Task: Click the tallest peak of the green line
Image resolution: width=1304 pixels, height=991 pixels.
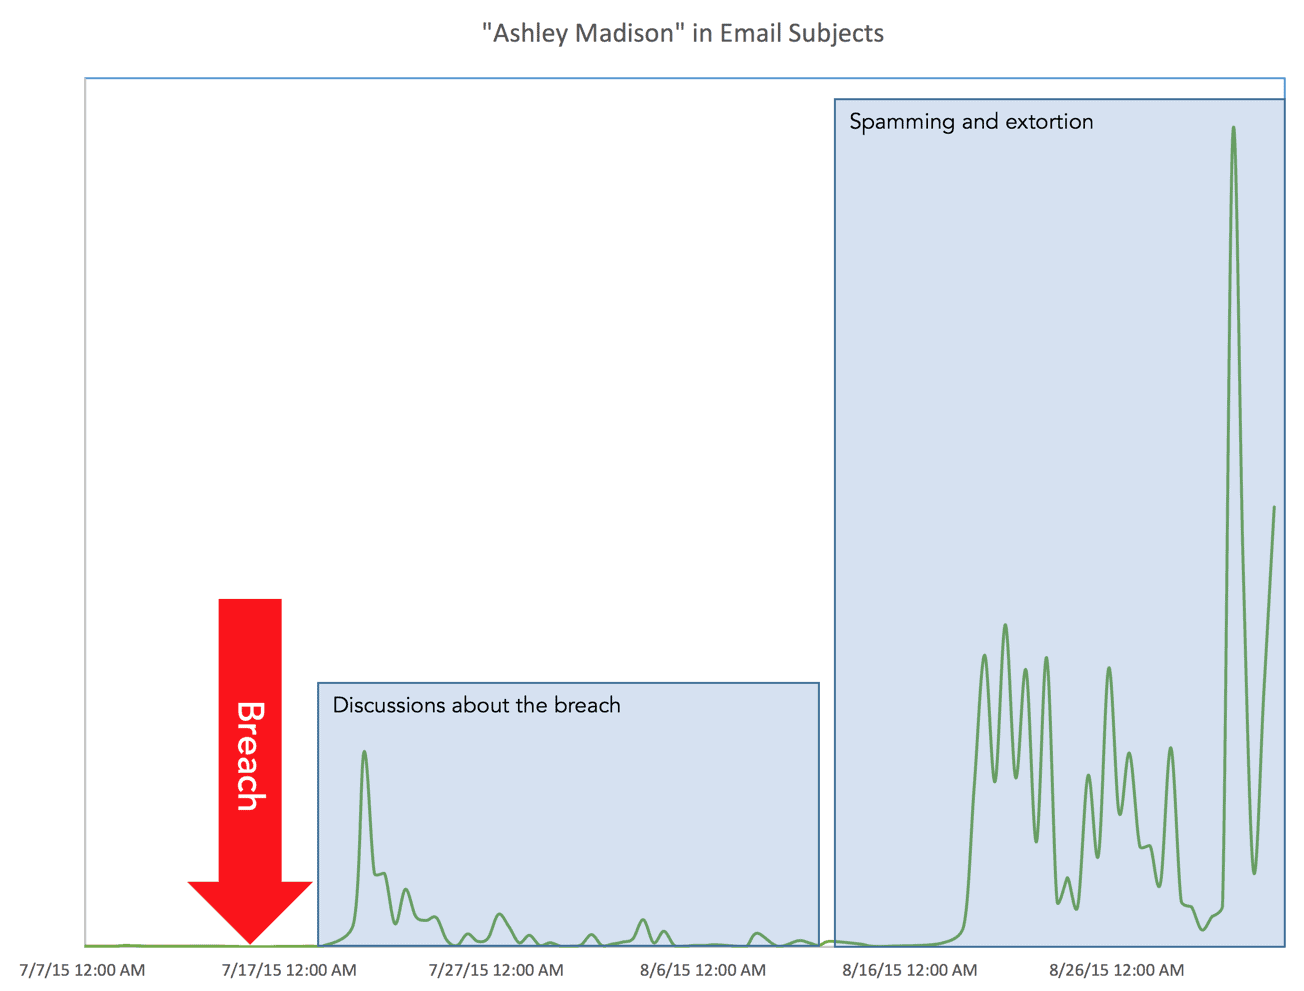Action: pos(1233,128)
